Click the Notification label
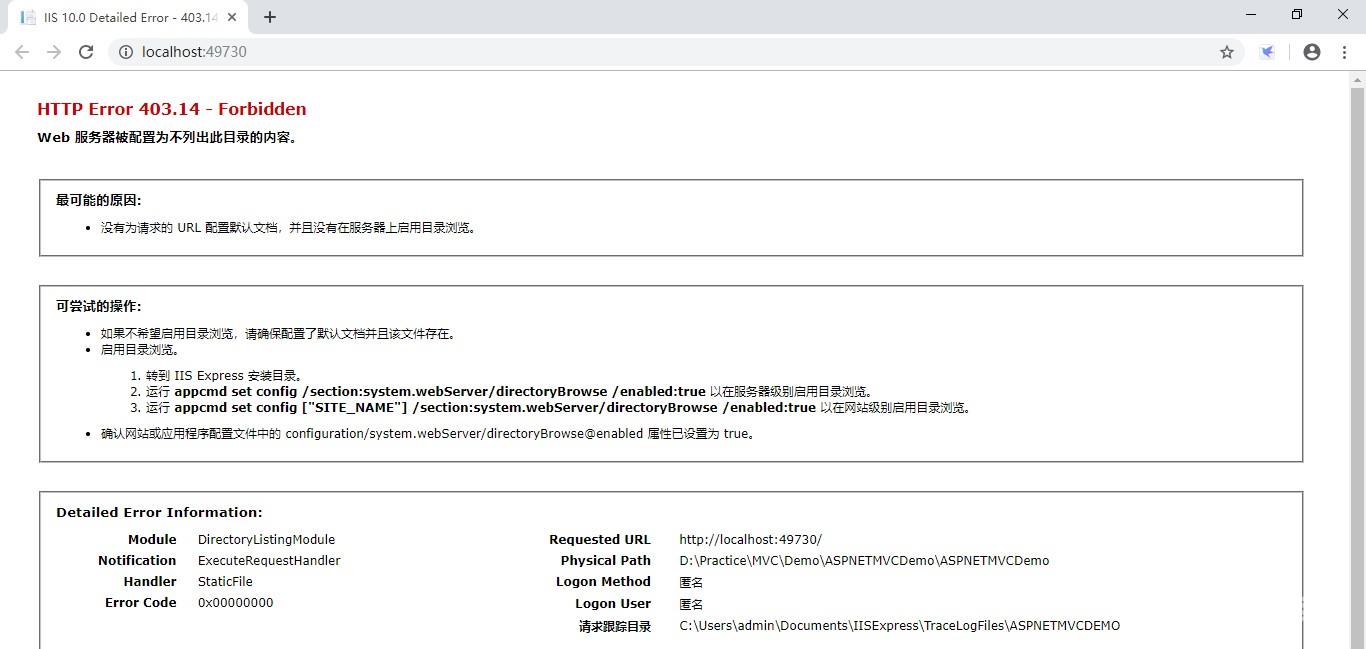Image resolution: width=1366 pixels, height=649 pixels. 137,560
